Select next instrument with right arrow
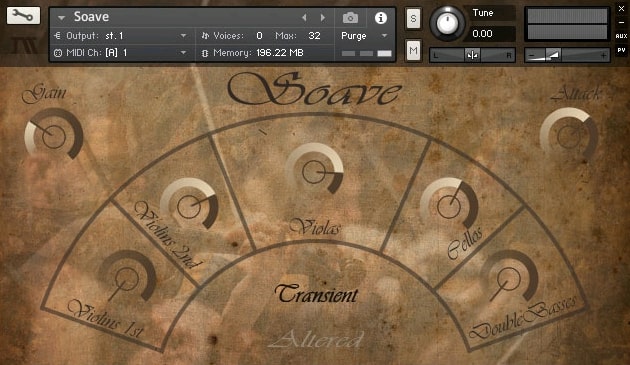The width and height of the screenshot is (630, 365). [323, 17]
